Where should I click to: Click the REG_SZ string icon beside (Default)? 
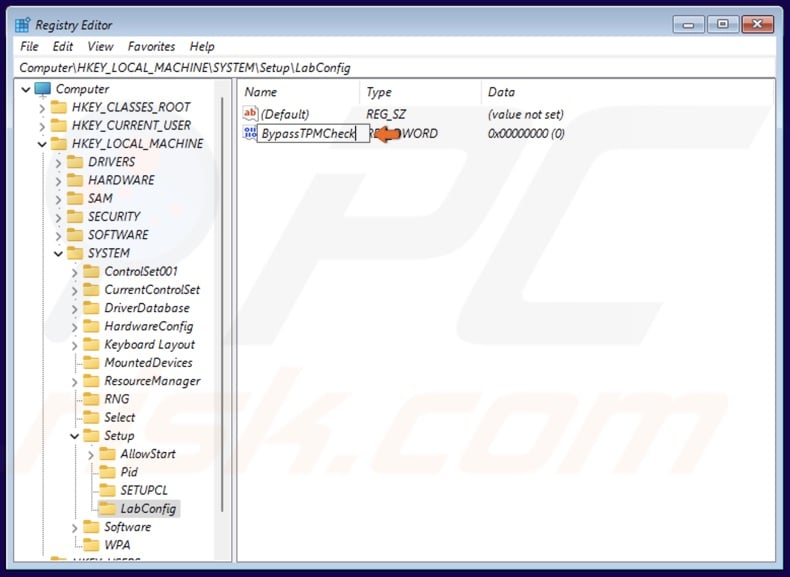pyautogui.click(x=250, y=113)
